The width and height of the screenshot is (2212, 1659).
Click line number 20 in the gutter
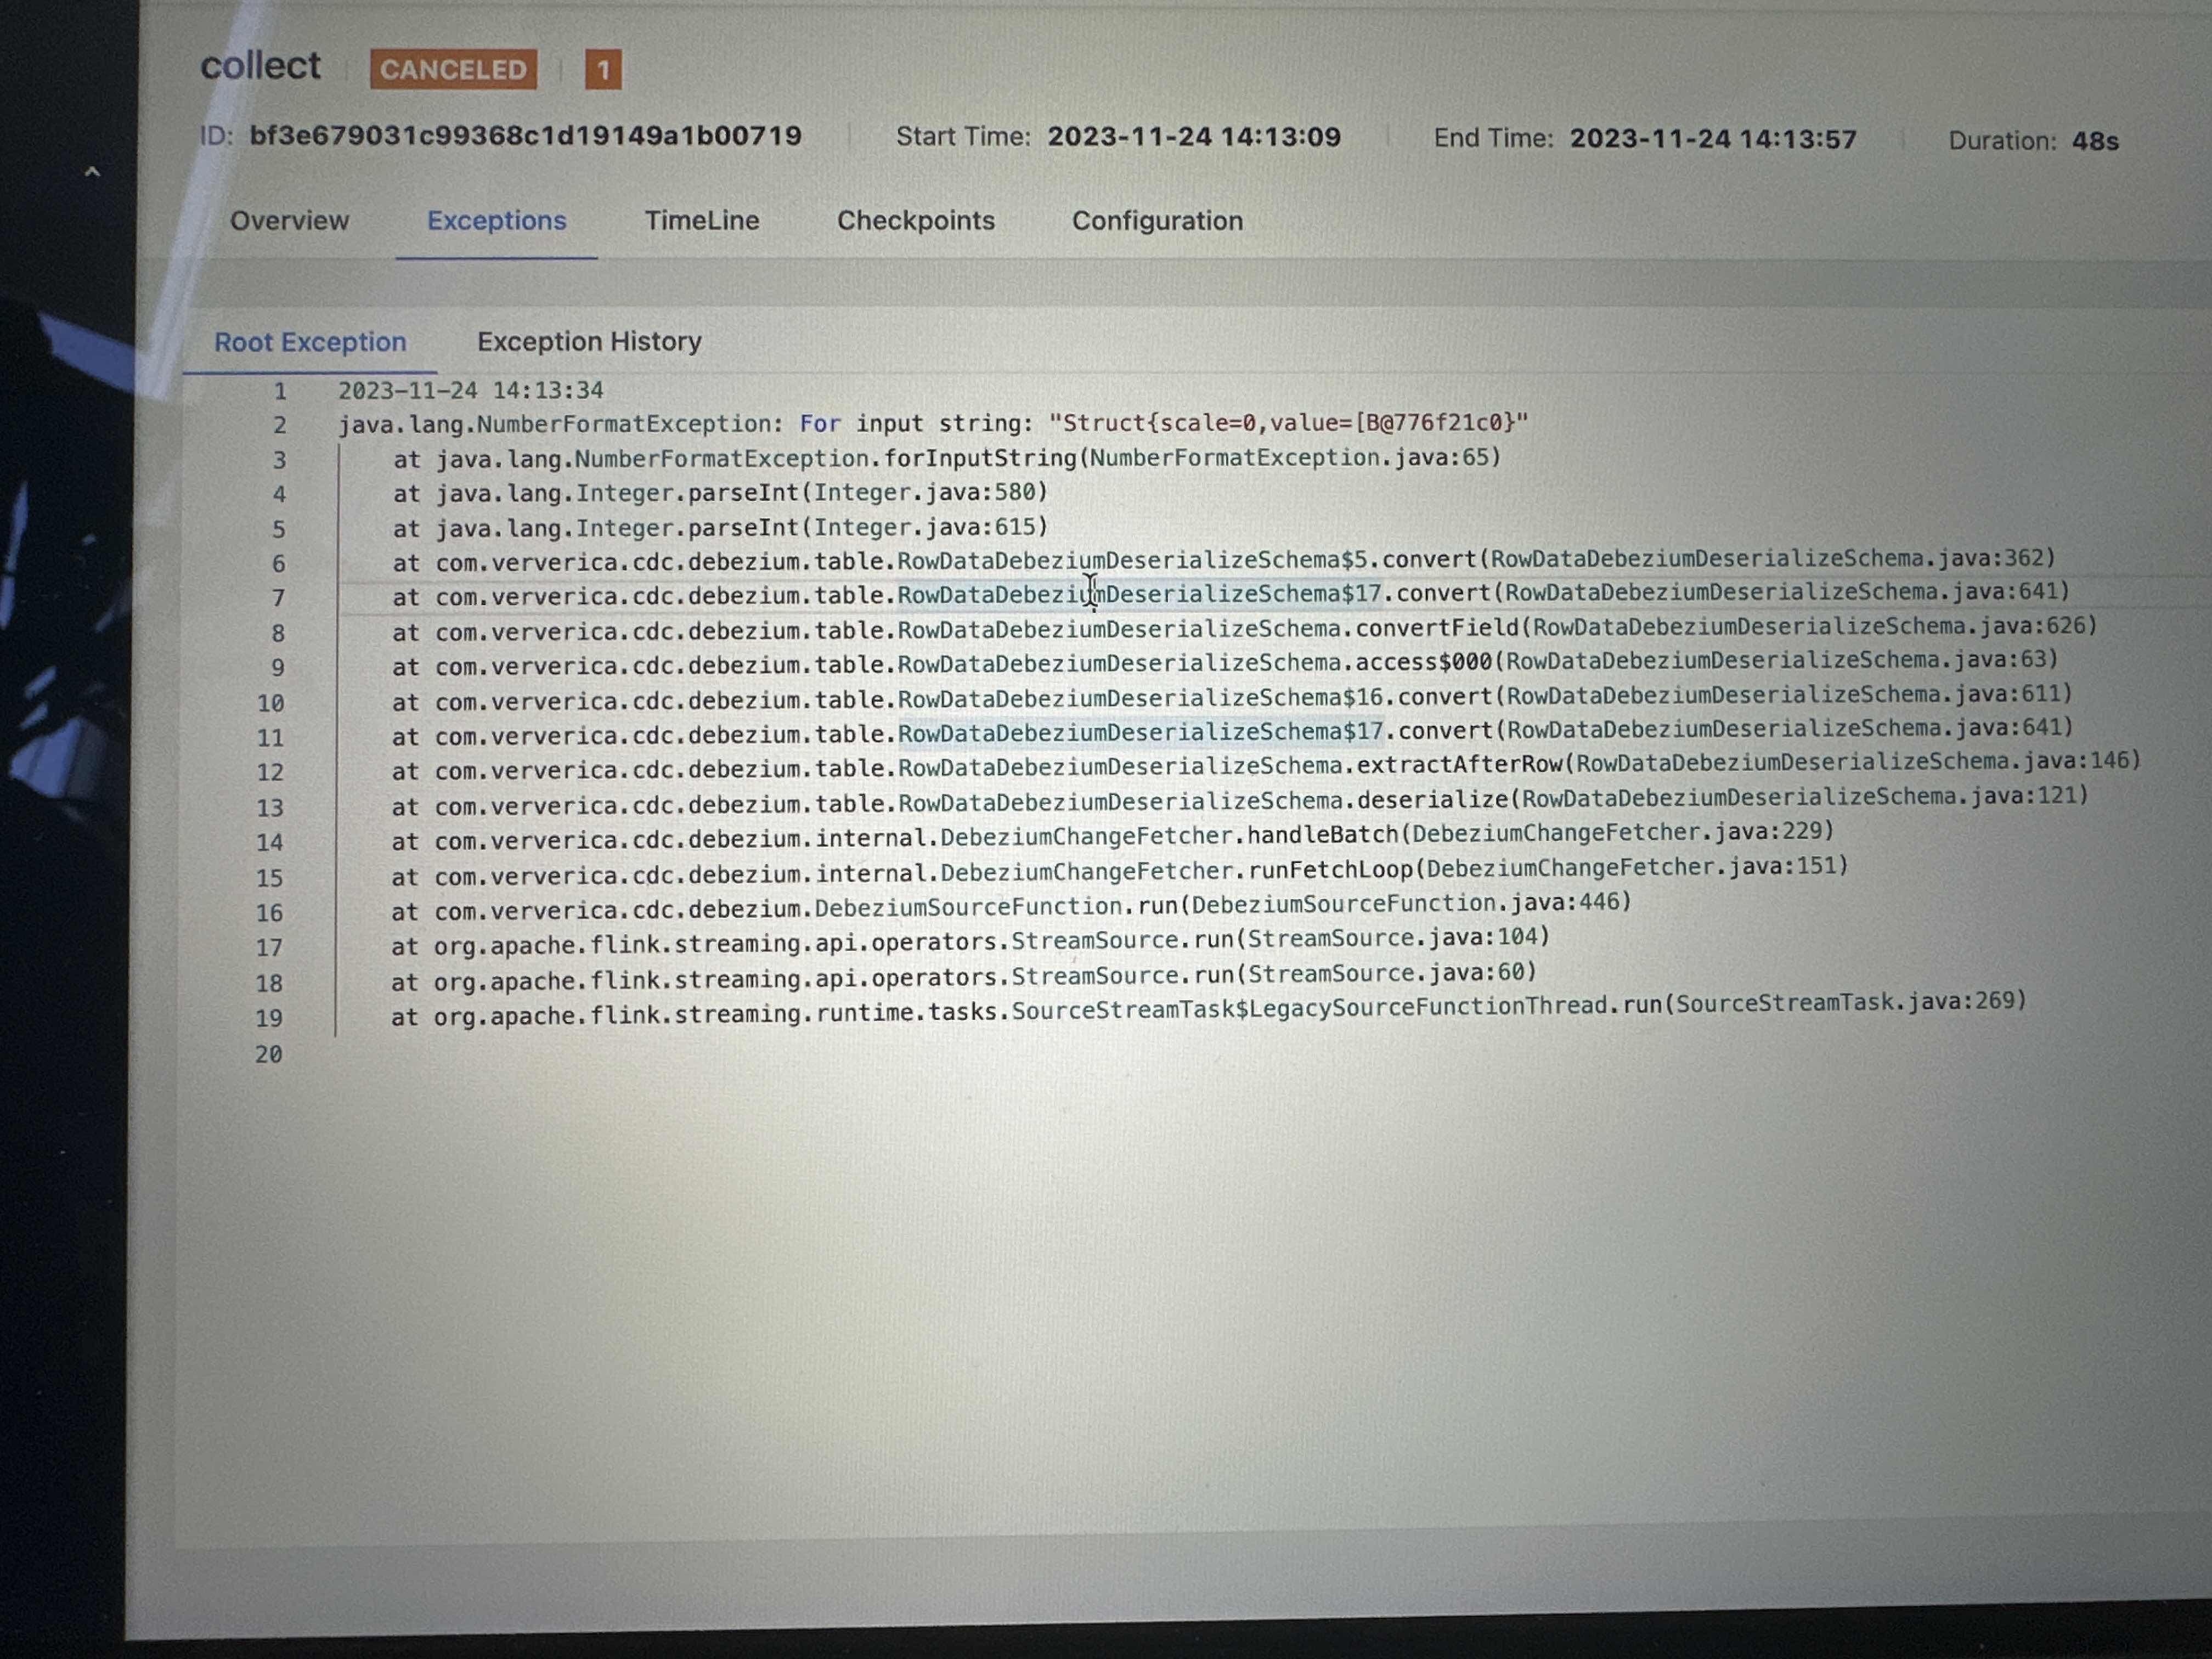268,1054
